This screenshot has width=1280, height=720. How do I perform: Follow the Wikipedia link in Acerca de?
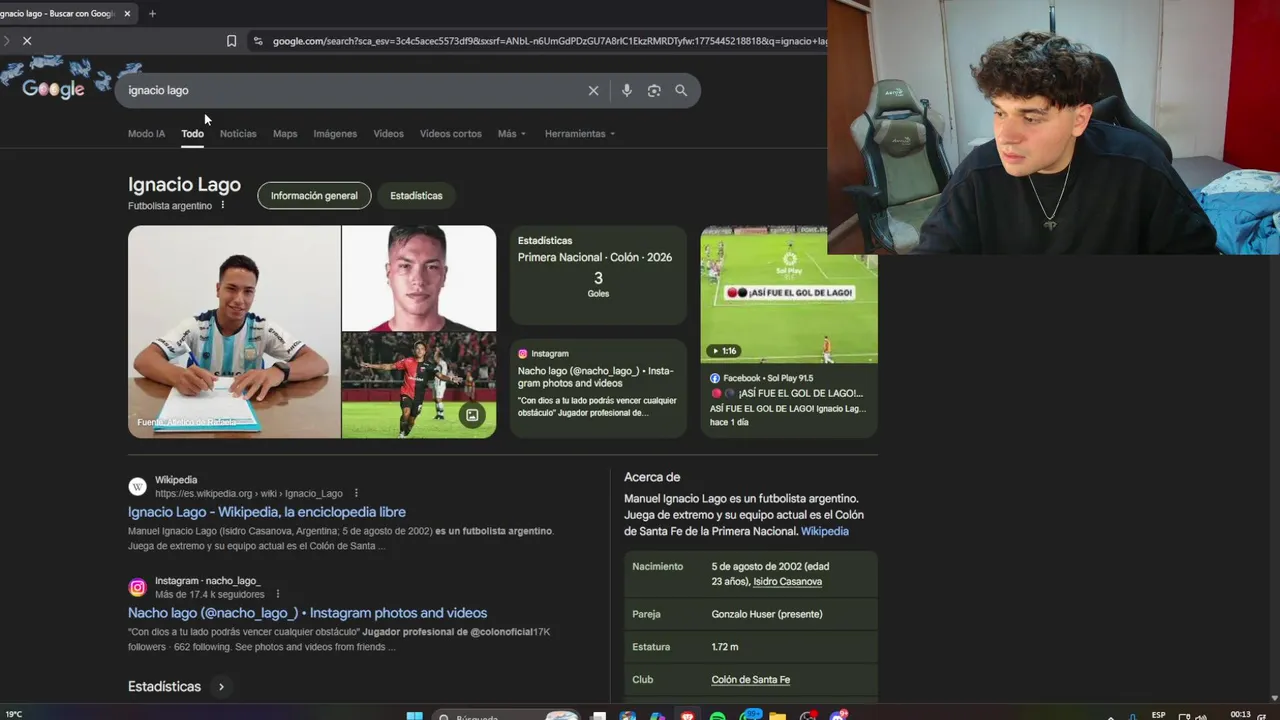coord(824,531)
